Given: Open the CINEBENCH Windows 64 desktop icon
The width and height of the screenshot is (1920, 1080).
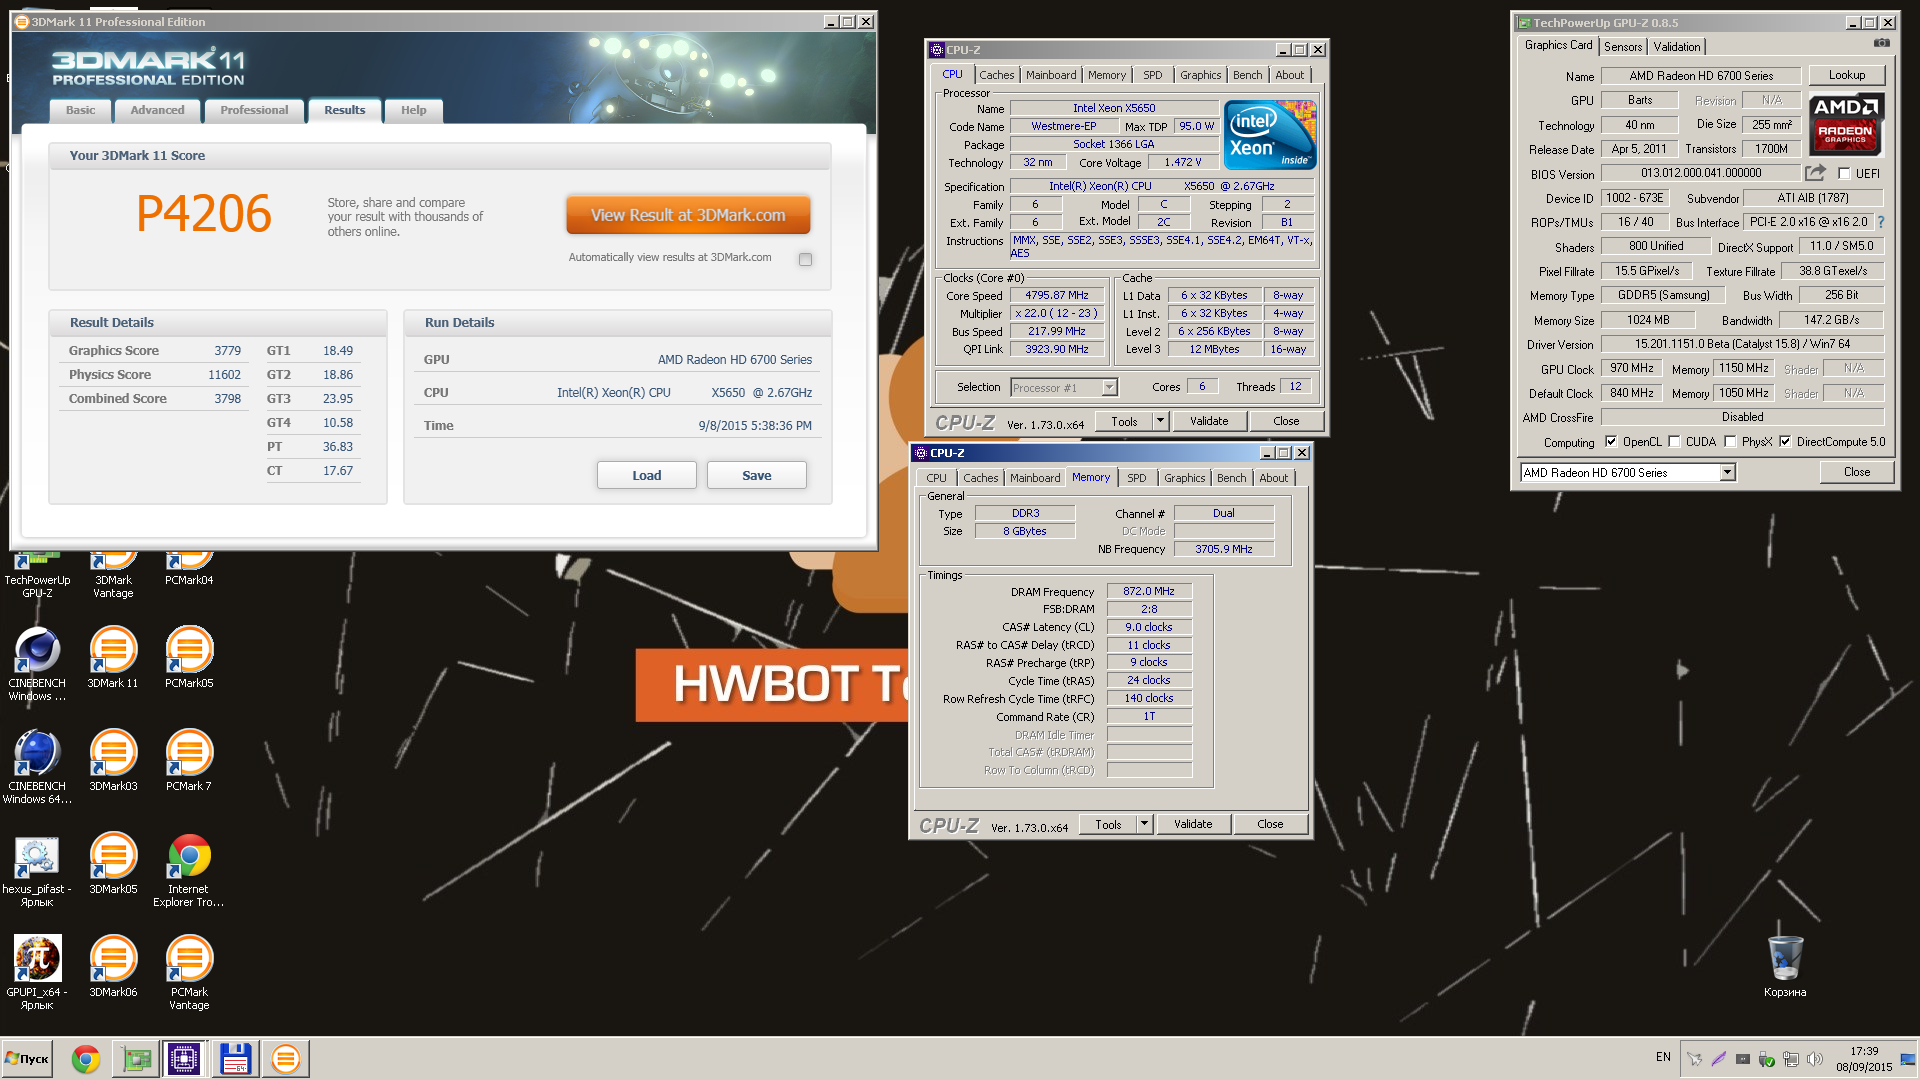Looking at the screenshot, I should pos(37,766).
